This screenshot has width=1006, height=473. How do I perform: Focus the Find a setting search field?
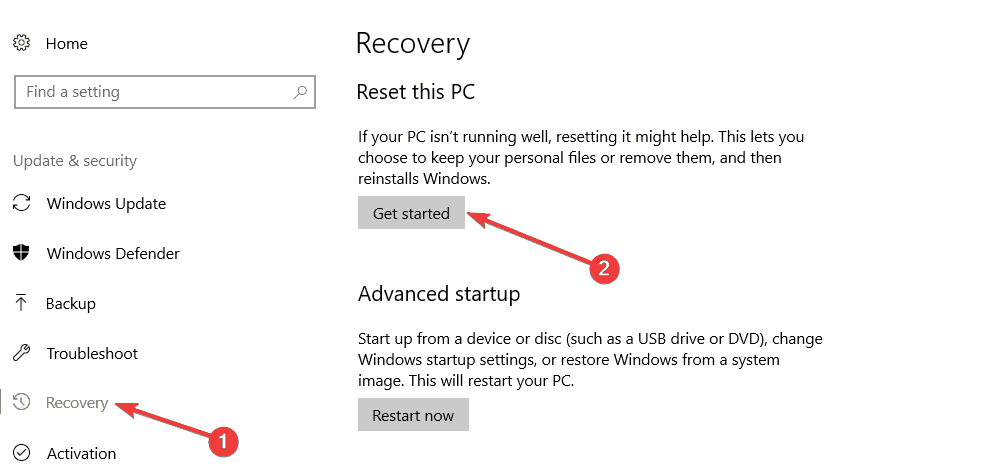click(x=164, y=92)
